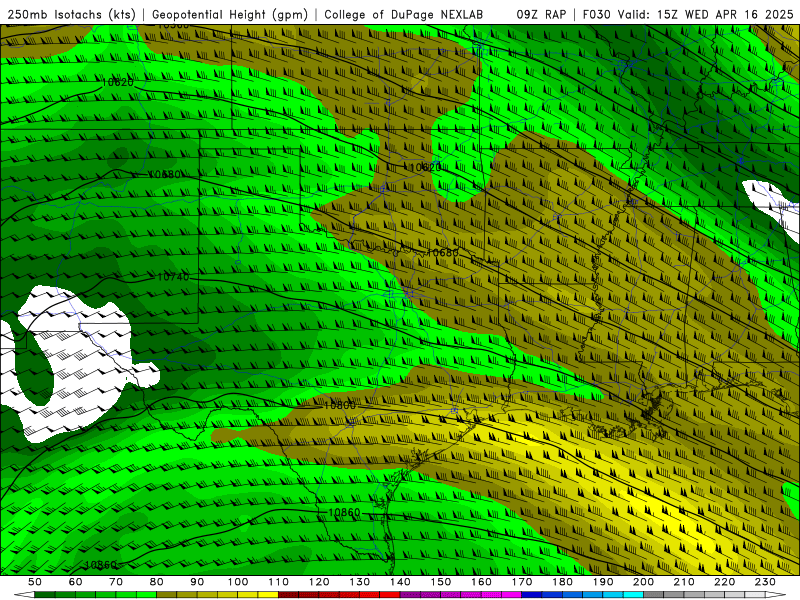The width and height of the screenshot is (800, 600).
Task: Click the 10800 contour label
Action: [x=339, y=406]
